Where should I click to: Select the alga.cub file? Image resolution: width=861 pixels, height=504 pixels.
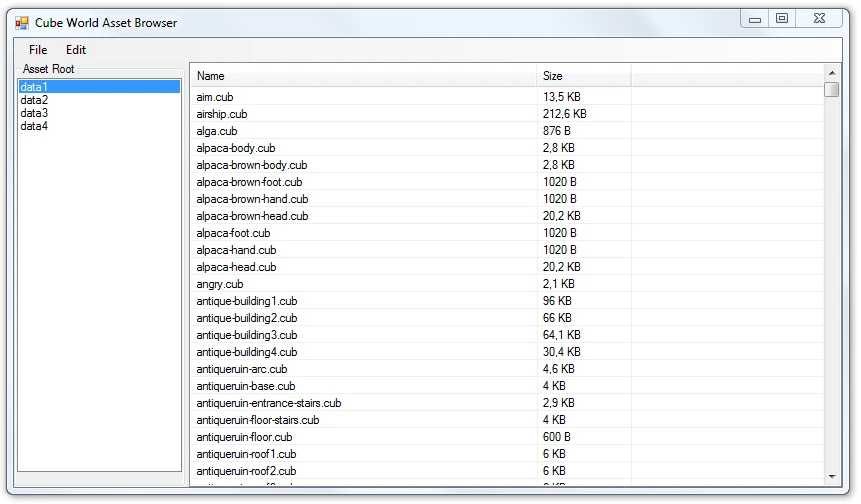pos(217,131)
